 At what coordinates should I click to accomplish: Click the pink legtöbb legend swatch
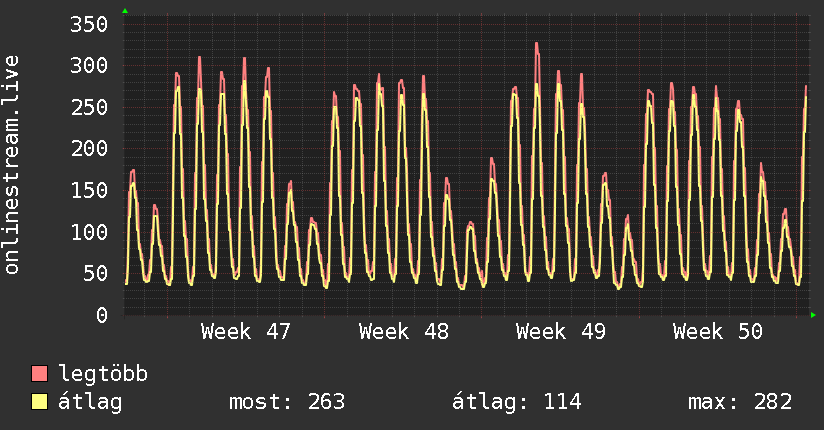39,374
